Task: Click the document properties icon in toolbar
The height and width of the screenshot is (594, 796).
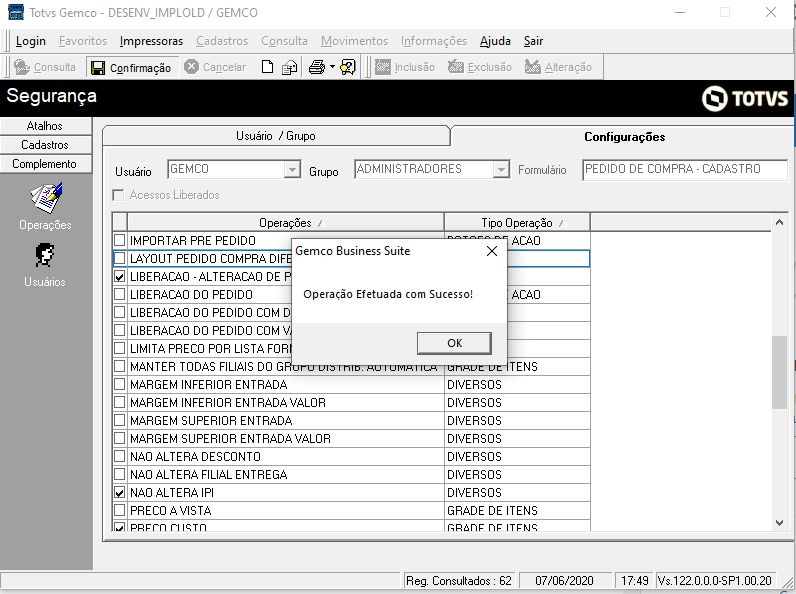Action: [x=289, y=67]
